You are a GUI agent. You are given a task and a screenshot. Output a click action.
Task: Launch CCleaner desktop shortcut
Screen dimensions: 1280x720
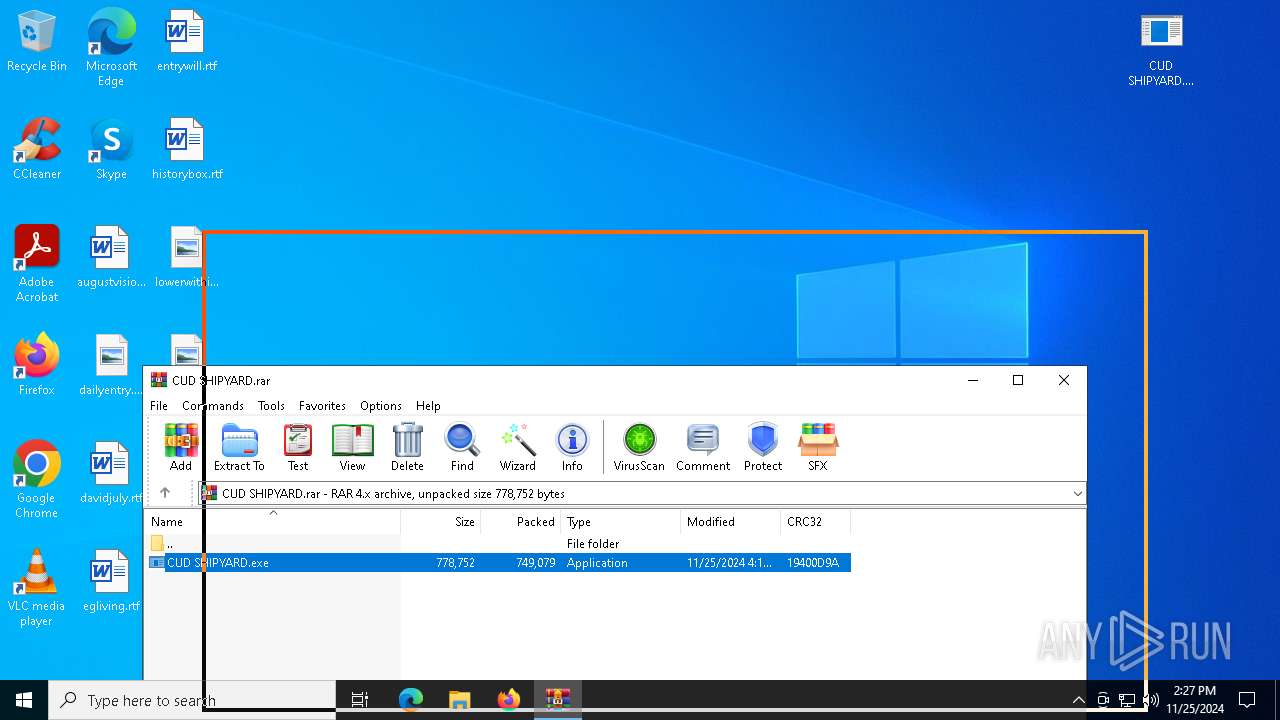(x=37, y=150)
